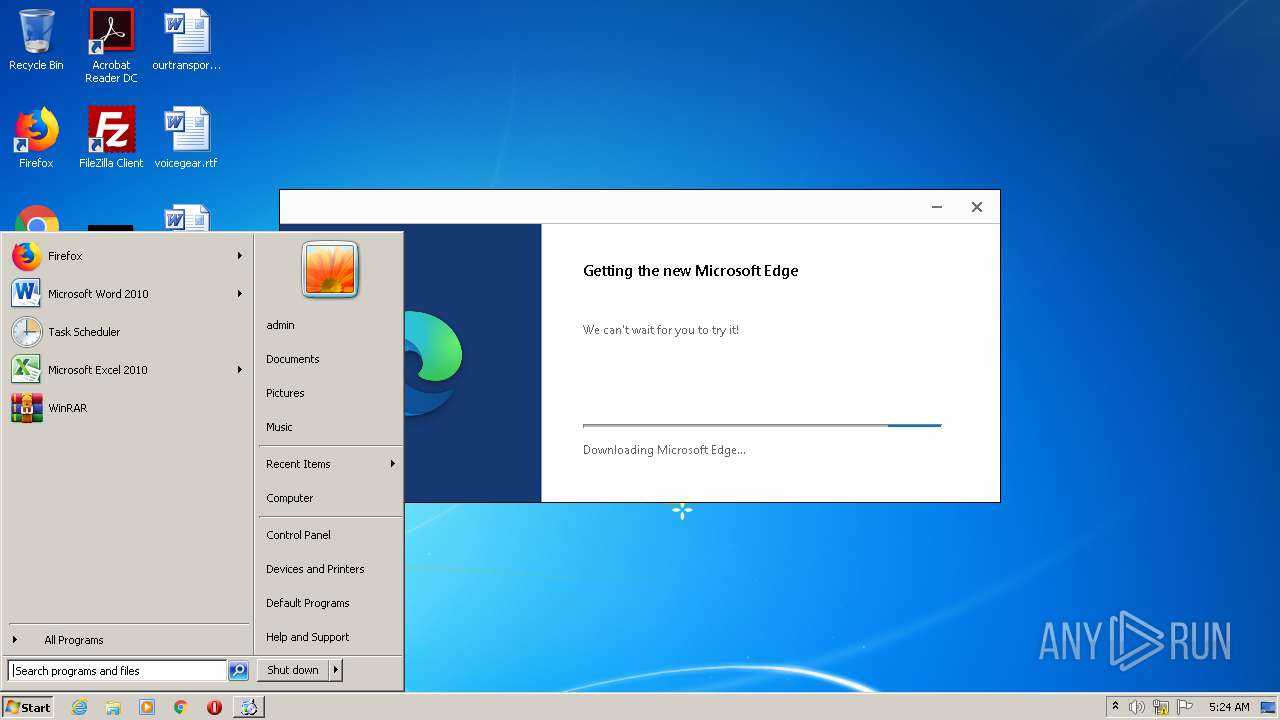Launch Microsoft Word 2010 from Start menu
The width and height of the screenshot is (1280, 720).
click(127, 294)
